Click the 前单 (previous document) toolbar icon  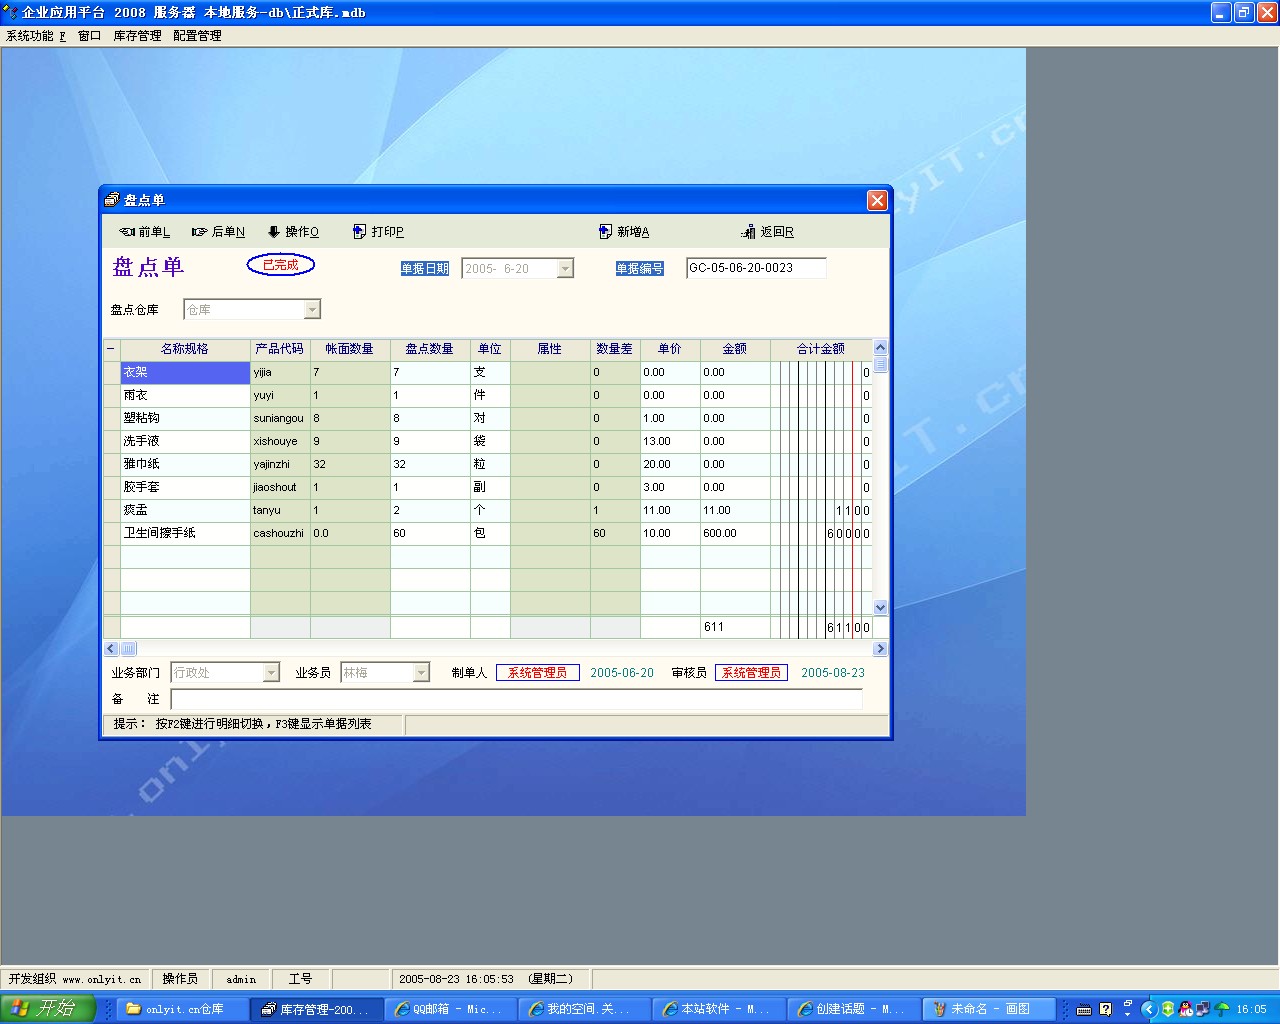(128, 232)
